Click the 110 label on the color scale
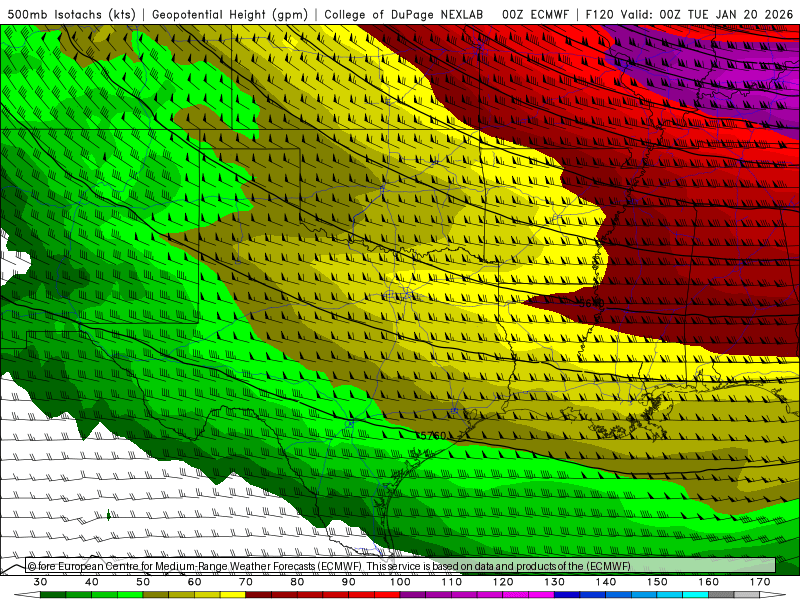This screenshot has width=800, height=600. (452, 582)
